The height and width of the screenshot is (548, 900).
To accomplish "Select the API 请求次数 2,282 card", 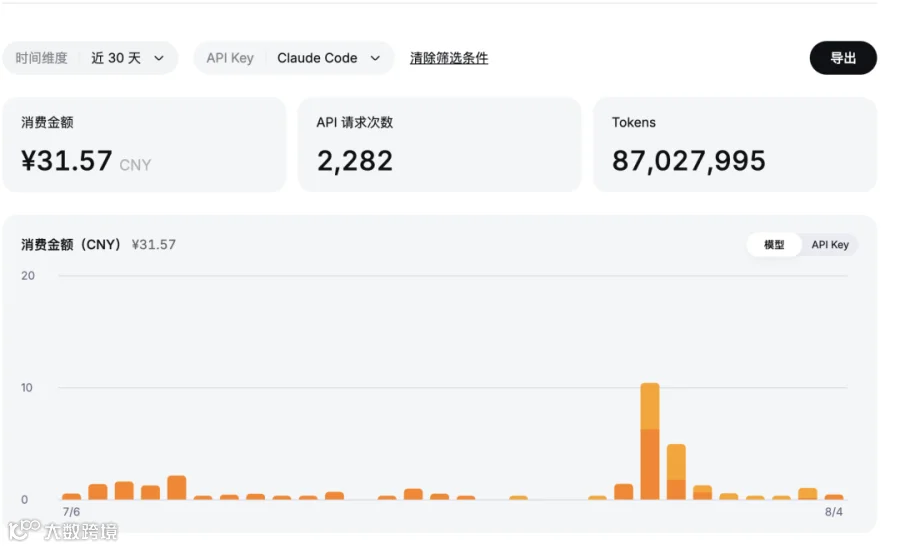I will 439,145.
